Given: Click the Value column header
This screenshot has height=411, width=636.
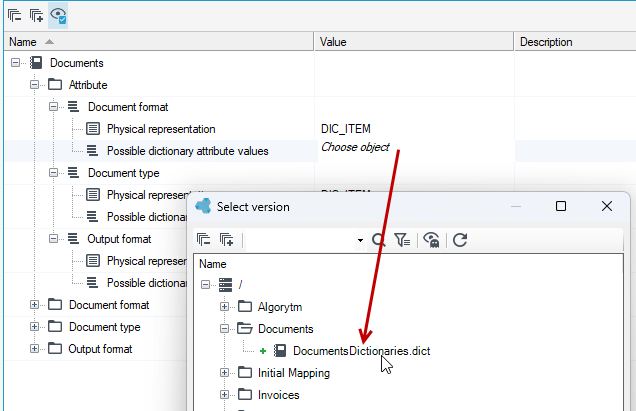Looking at the screenshot, I should tap(414, 42).
